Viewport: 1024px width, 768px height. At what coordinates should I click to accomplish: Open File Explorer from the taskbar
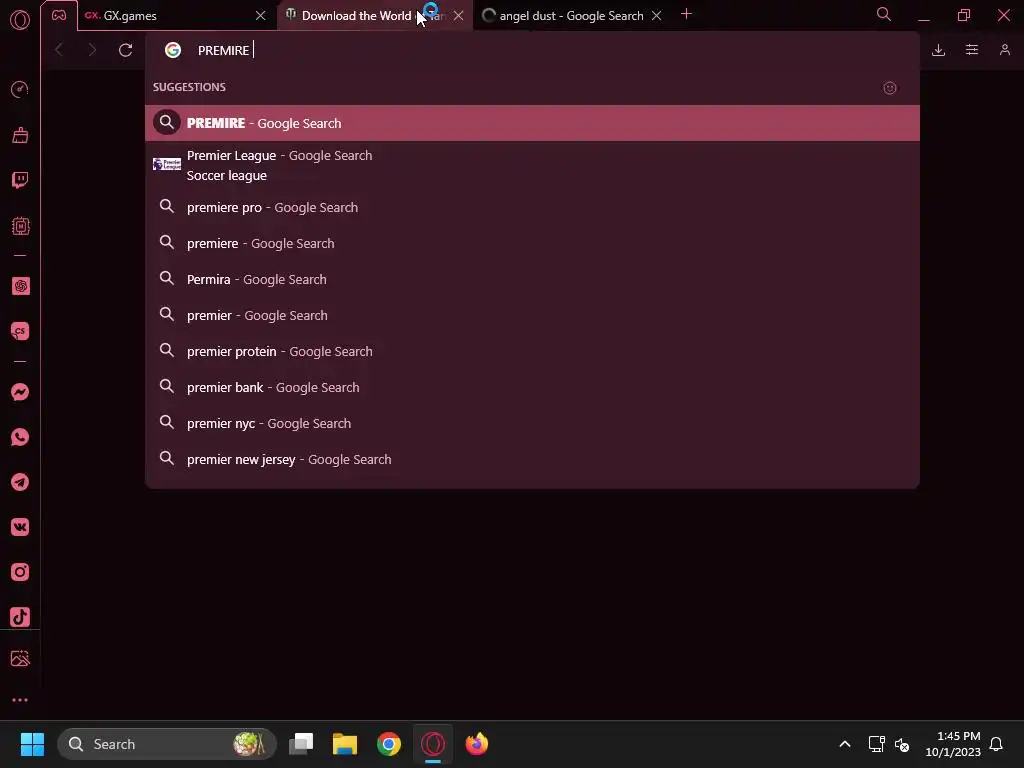[345, 744]
